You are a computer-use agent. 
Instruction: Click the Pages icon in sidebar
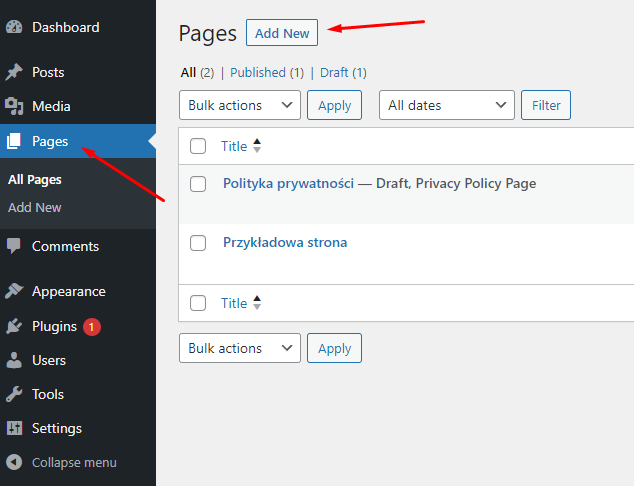coord(13,141)
